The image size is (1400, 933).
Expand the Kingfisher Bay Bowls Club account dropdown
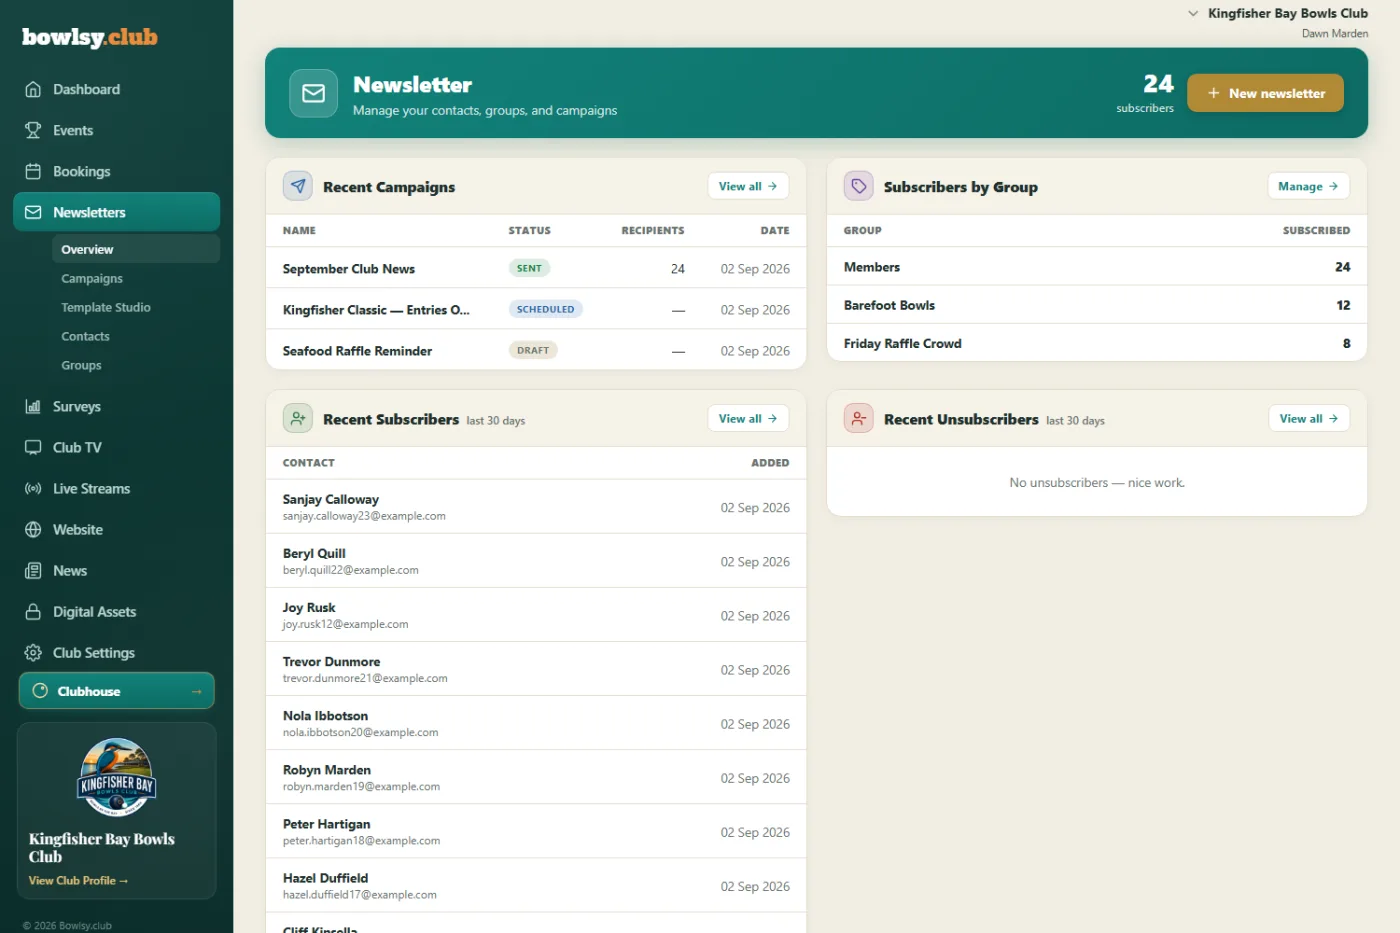[1278, 14]
